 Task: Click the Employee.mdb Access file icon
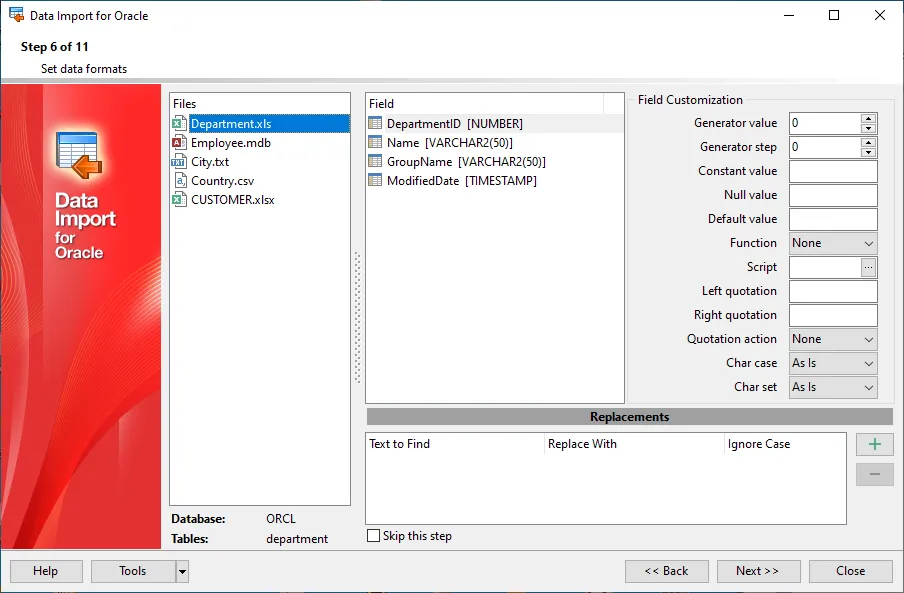tap(179, 142)
